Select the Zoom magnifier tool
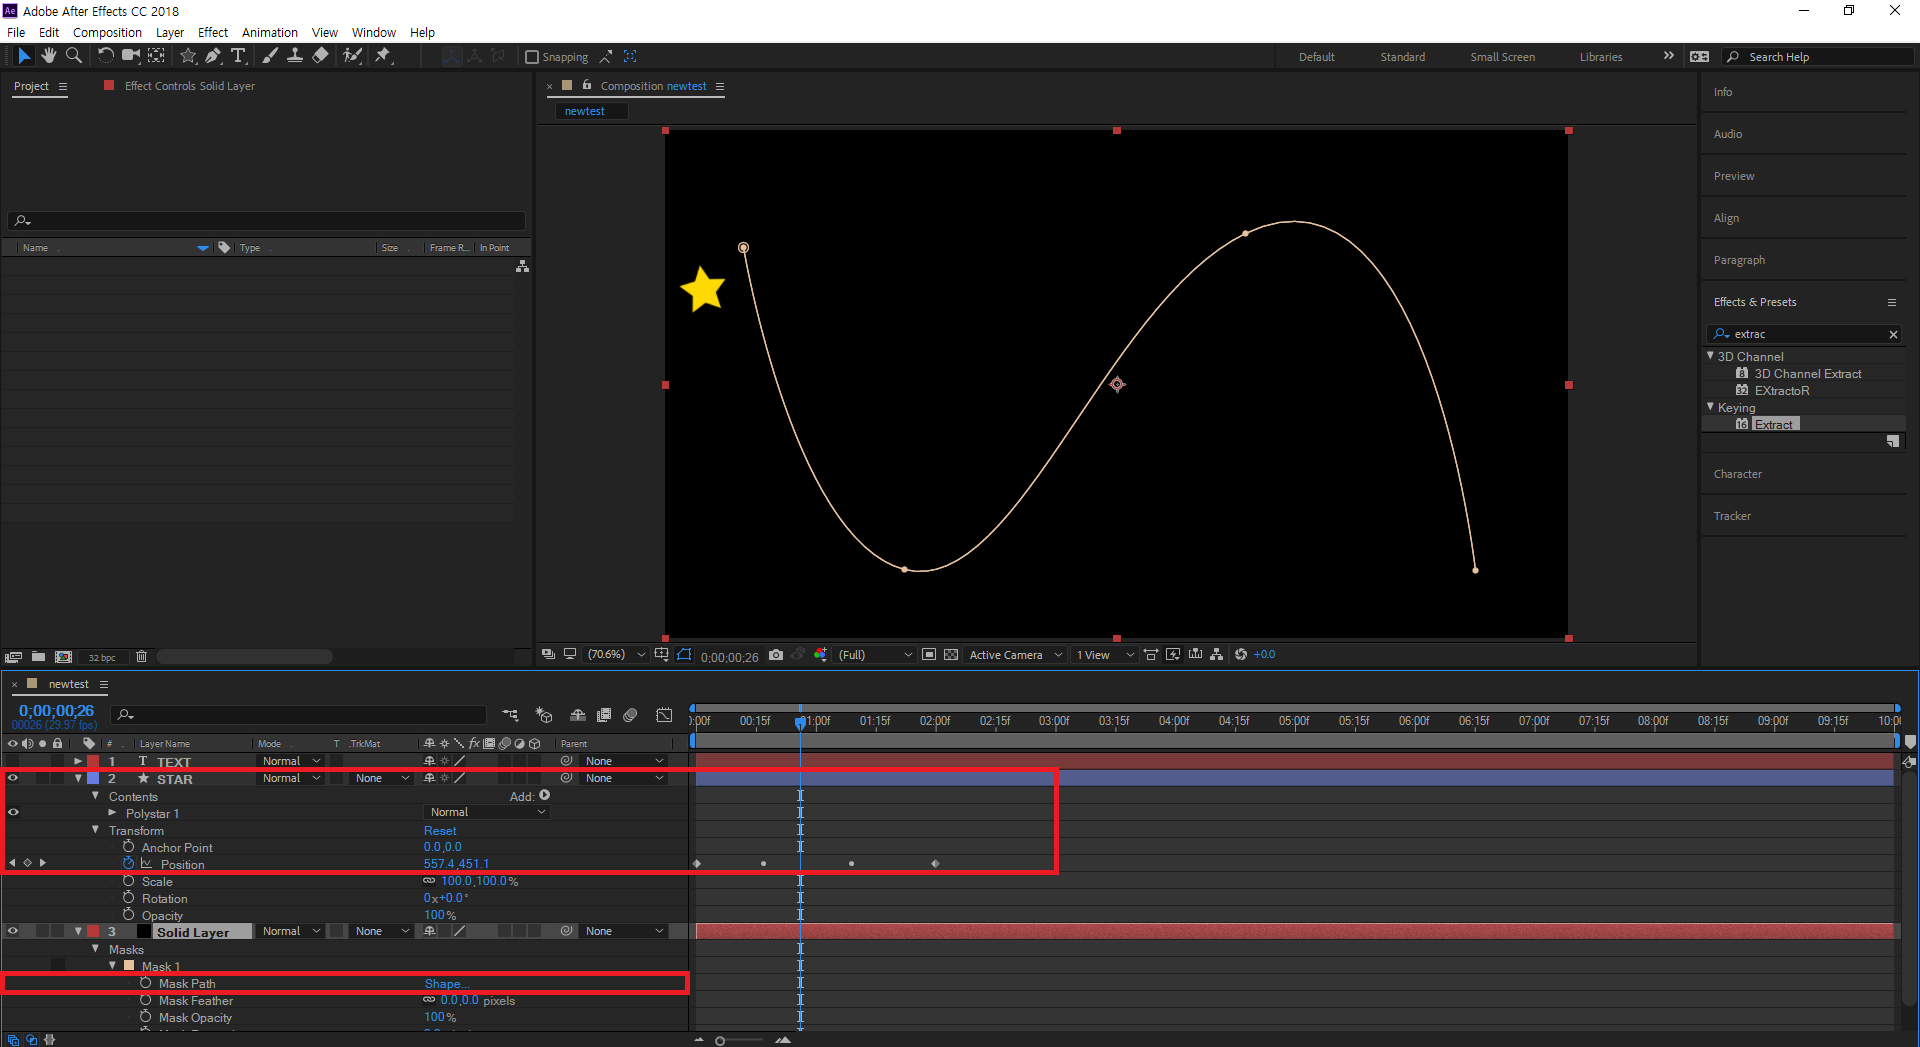 [73, 56]
